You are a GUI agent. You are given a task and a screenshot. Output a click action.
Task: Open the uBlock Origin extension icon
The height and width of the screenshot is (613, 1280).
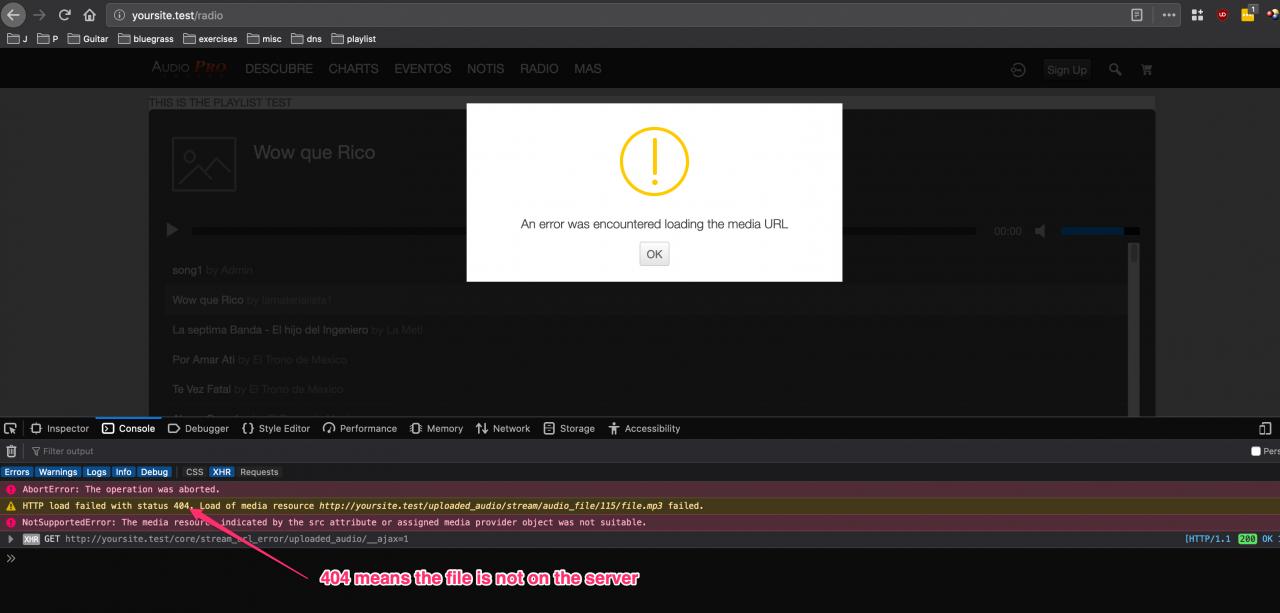[1222, 15]
